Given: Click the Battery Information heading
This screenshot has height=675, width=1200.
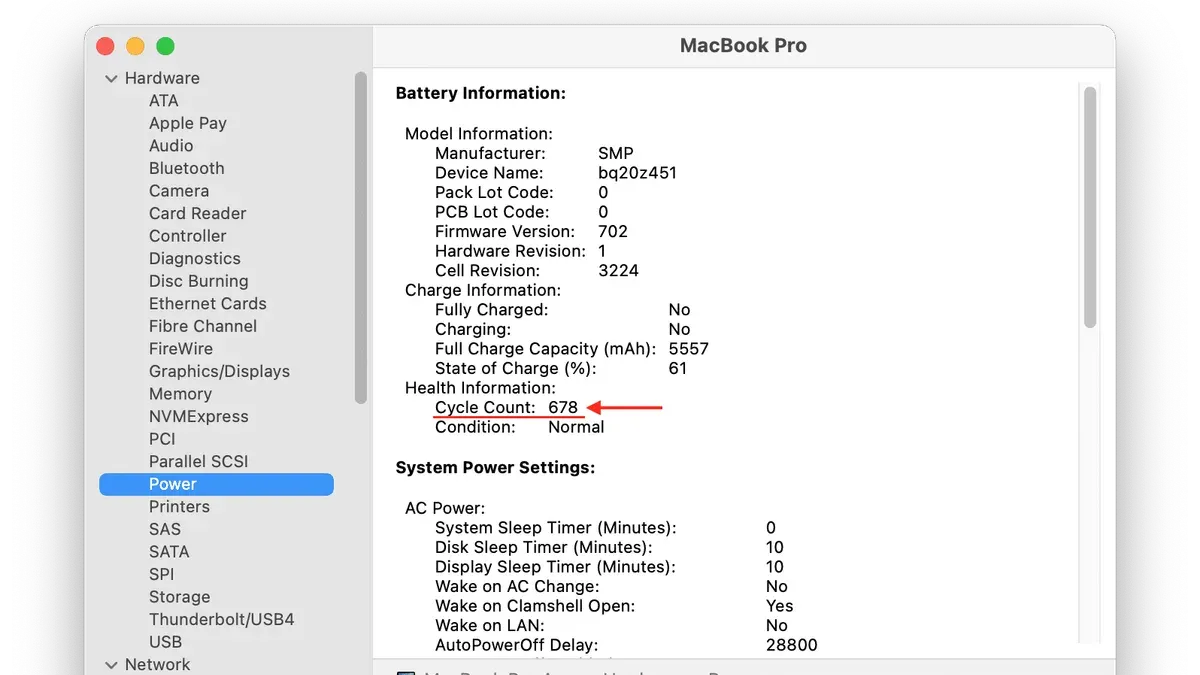Looking at the screenshot, I should point(481,93).
